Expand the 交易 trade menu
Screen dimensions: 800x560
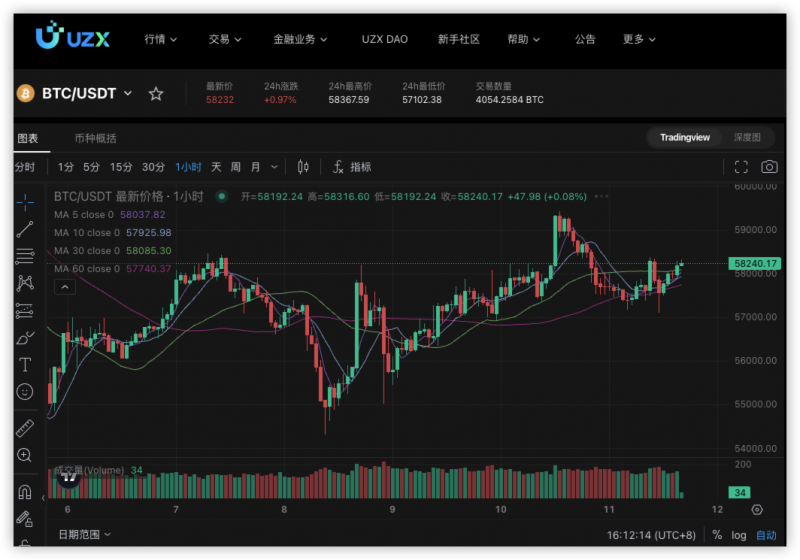pyautogui.click(x=224, y=39)
